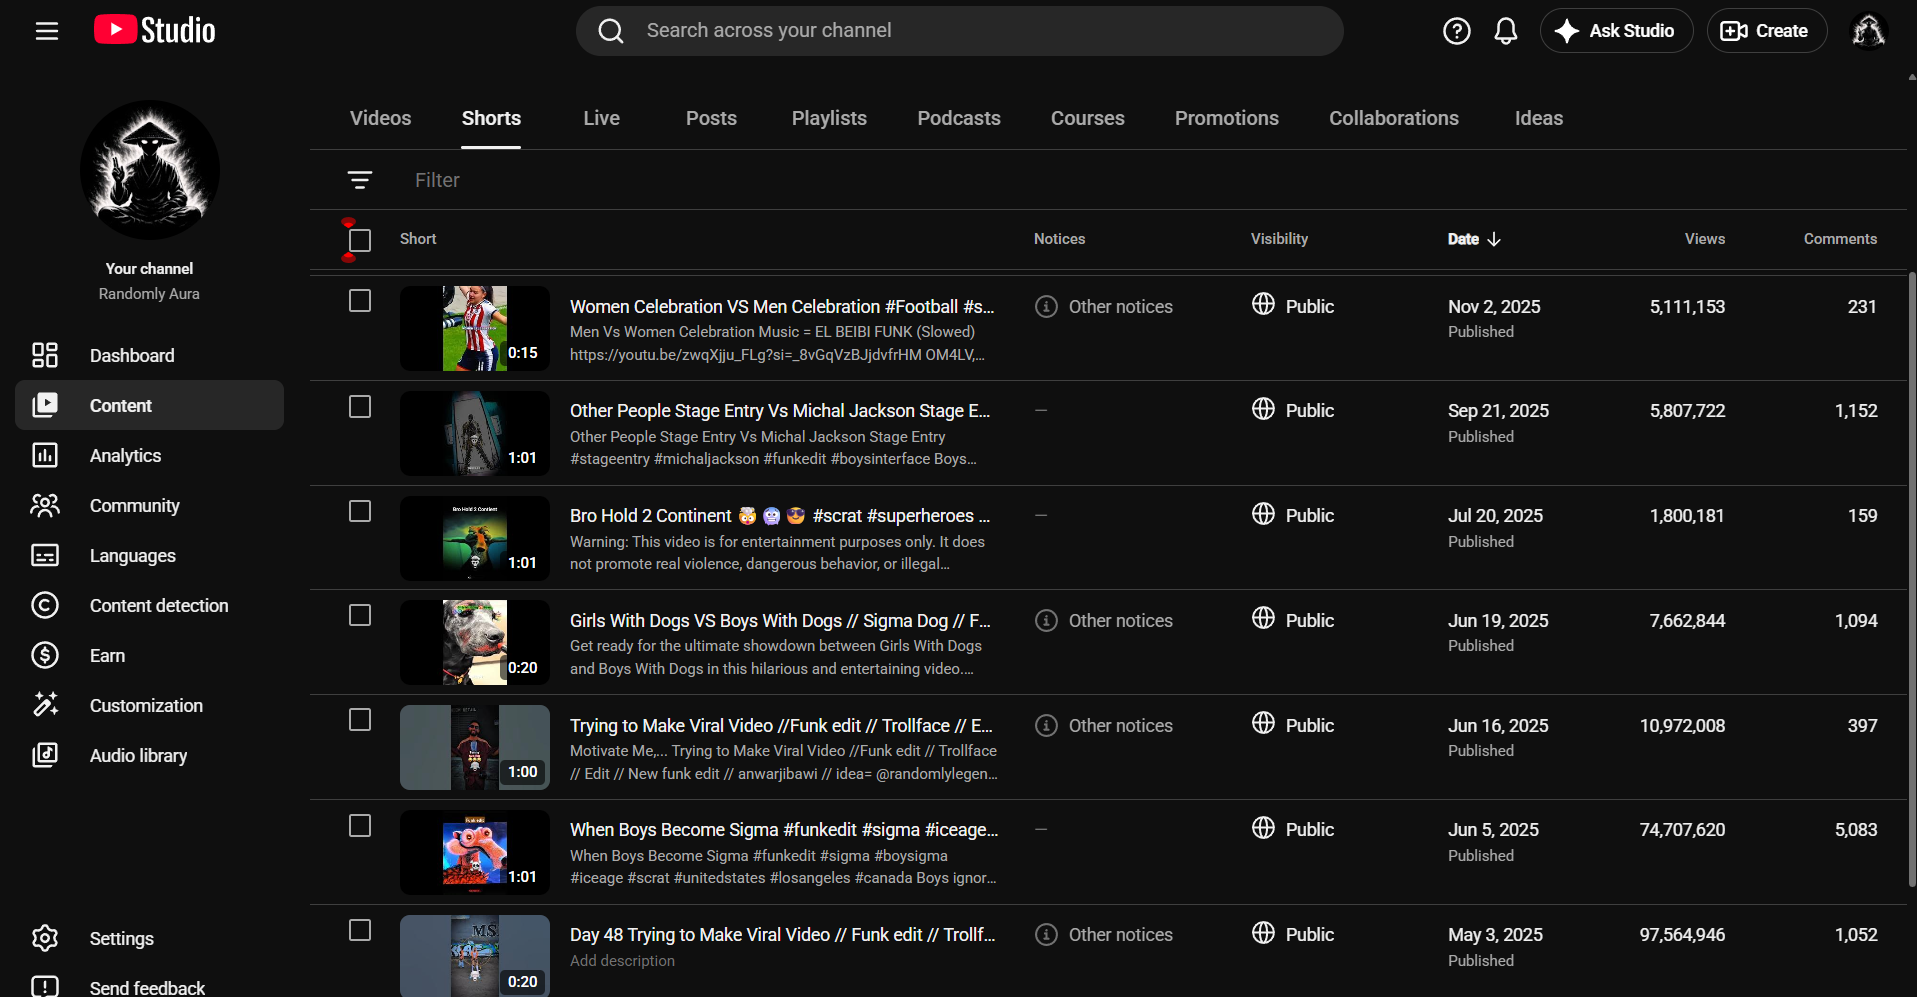Click the search across your channel field
The image size is (1917, 997).
[959, 31]
